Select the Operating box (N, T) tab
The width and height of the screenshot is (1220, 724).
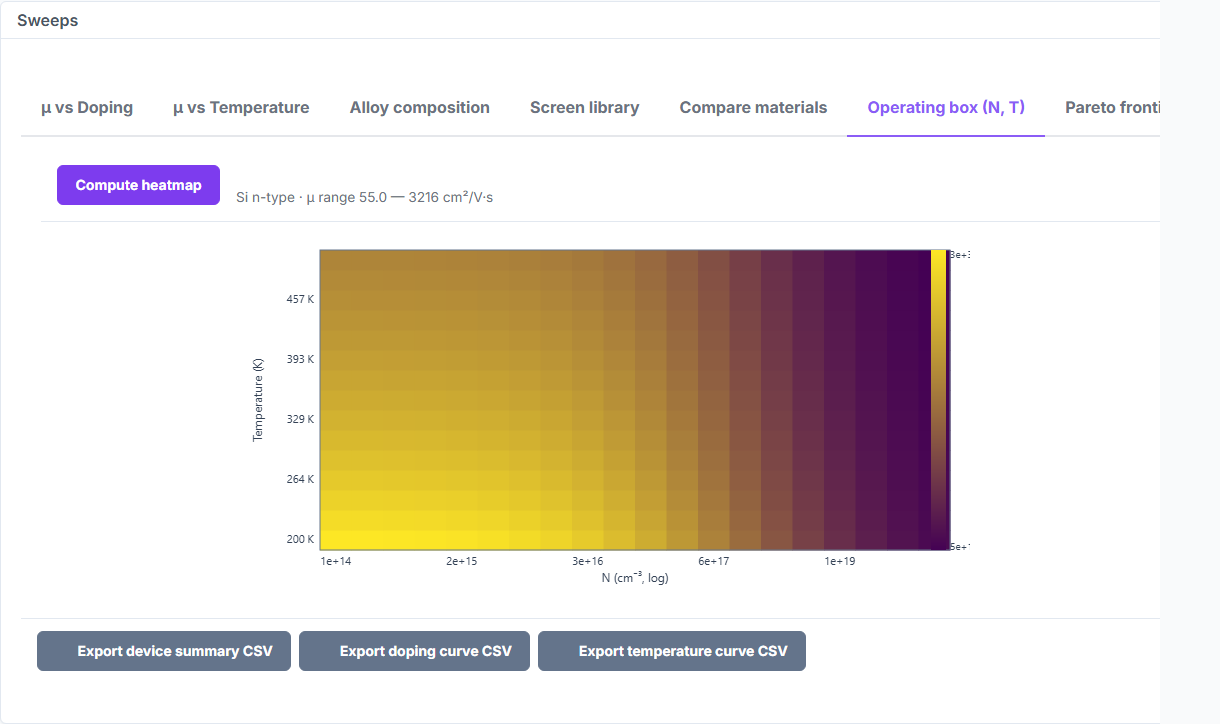click(946, 107)
